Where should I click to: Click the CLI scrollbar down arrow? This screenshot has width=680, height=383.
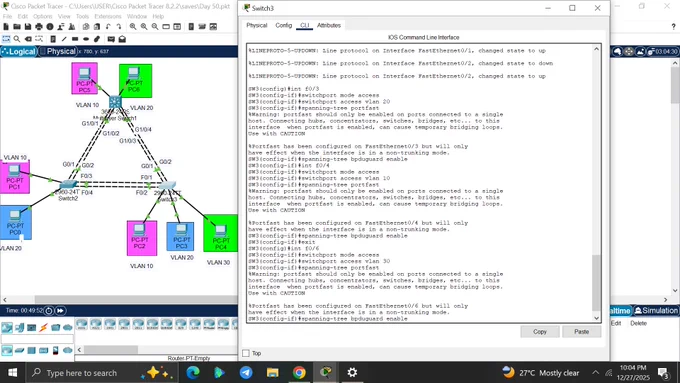(596, 318)
